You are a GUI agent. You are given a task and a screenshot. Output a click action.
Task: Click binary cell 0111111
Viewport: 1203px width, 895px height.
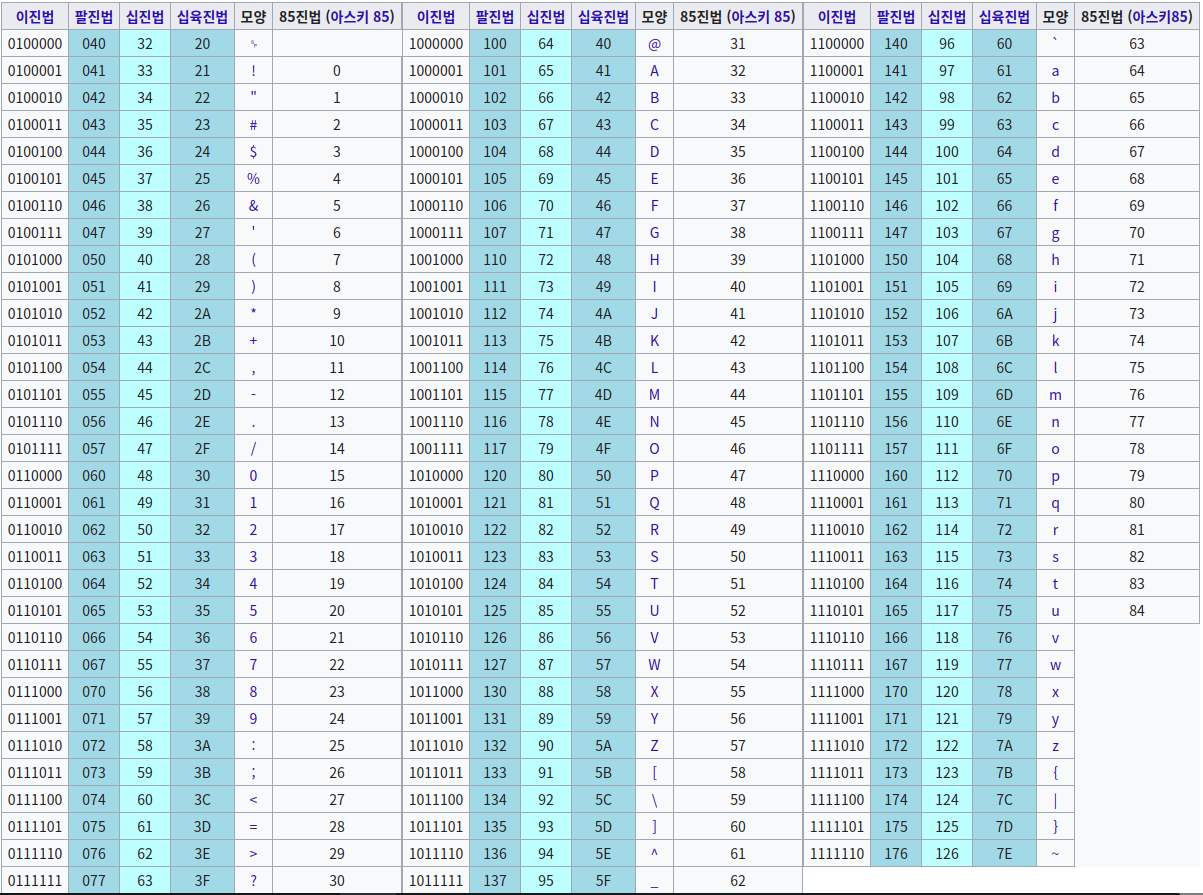point(35,881)
